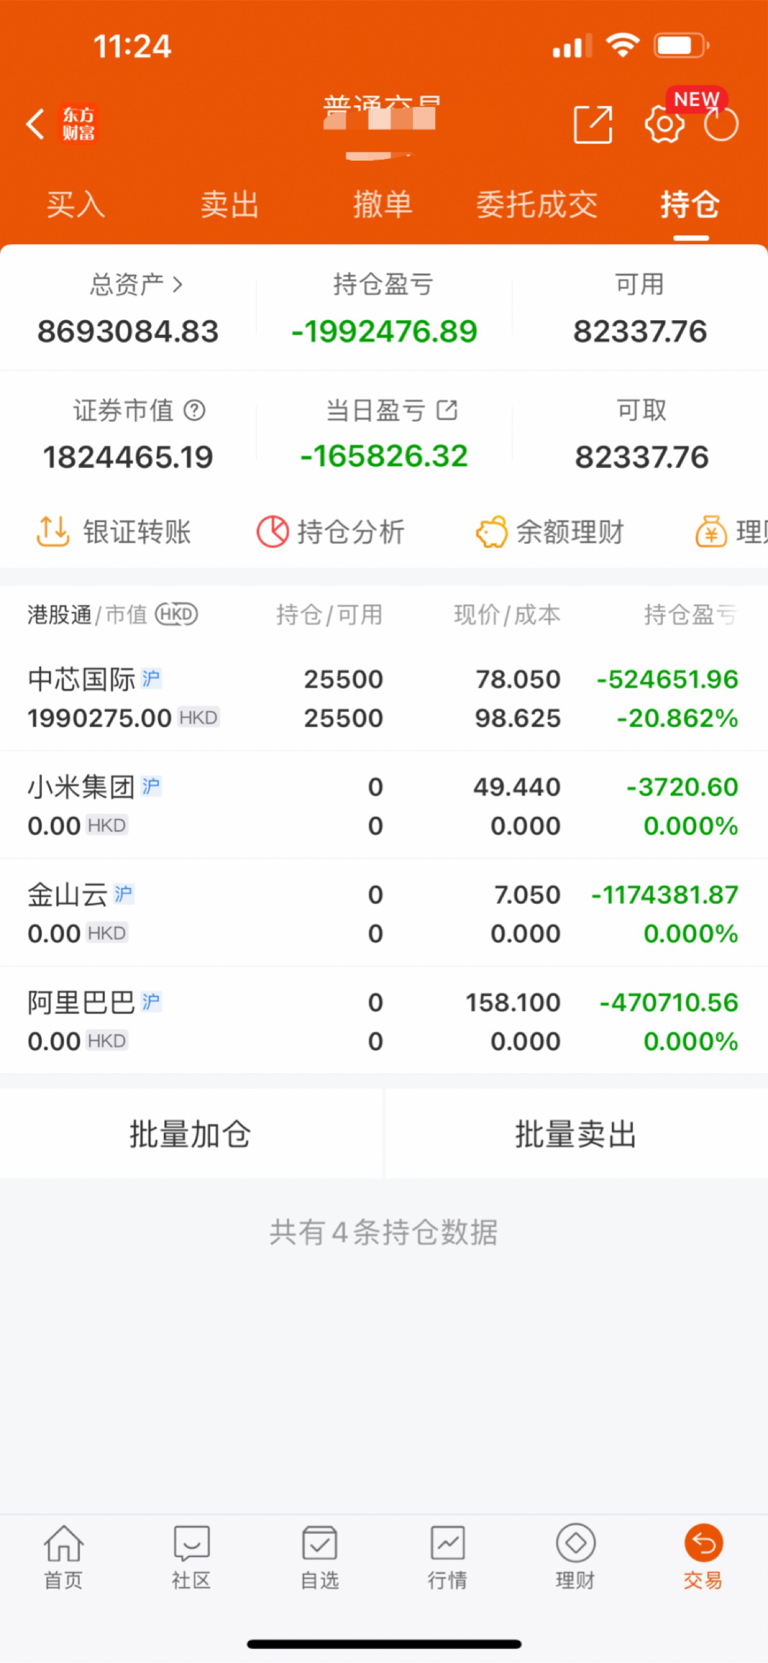Switch to the 卖出 tab
This screenshot has width=768, height=1663.
tap(230, 204)
